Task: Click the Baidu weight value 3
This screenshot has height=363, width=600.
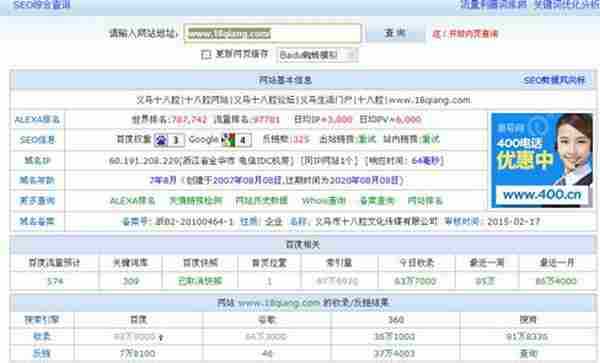Action: tap(176, 140)
